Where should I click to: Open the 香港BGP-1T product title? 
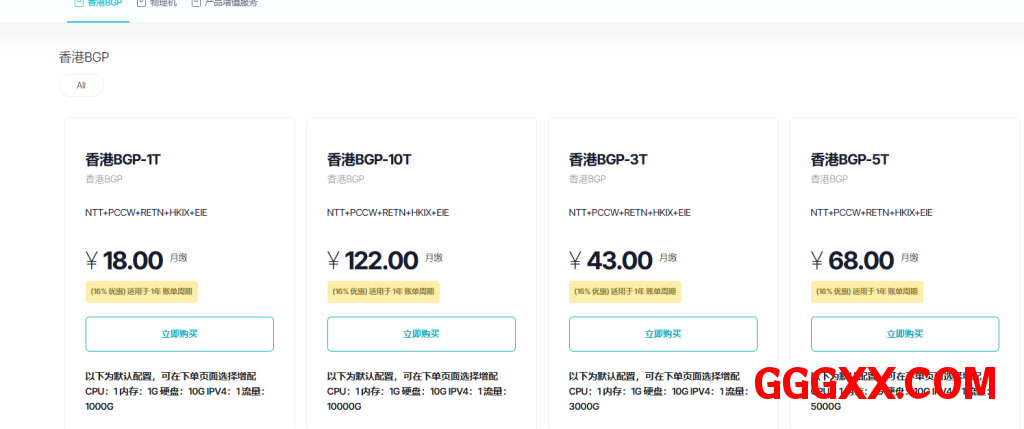click(123, 159)
